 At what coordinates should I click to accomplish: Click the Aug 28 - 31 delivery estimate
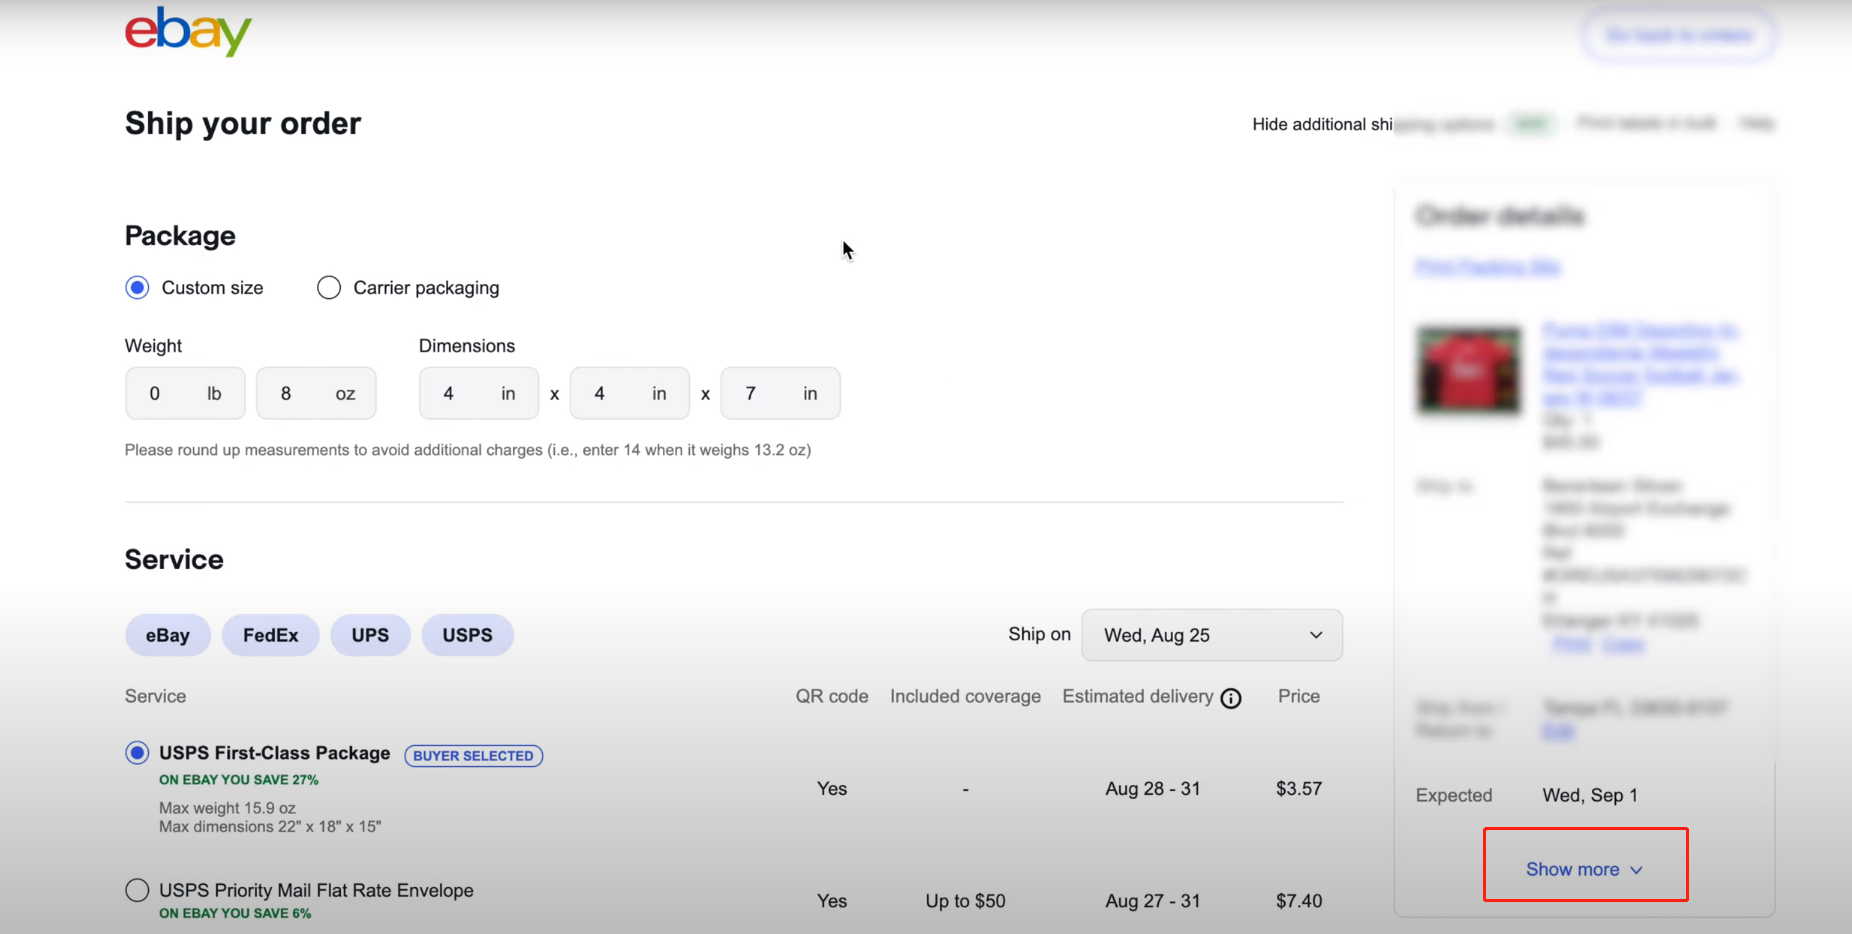(1153, 788)
